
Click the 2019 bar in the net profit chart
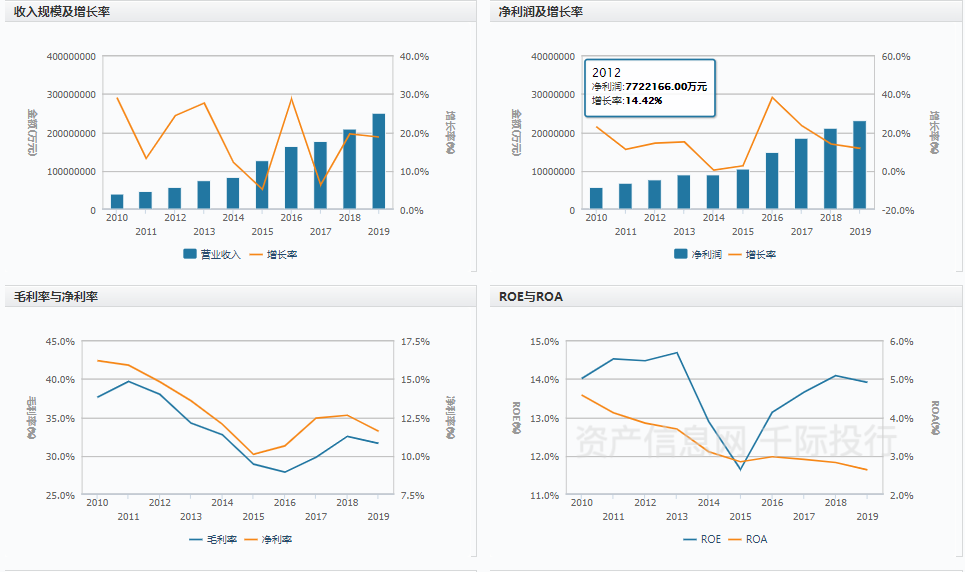[x=859, y=165]
